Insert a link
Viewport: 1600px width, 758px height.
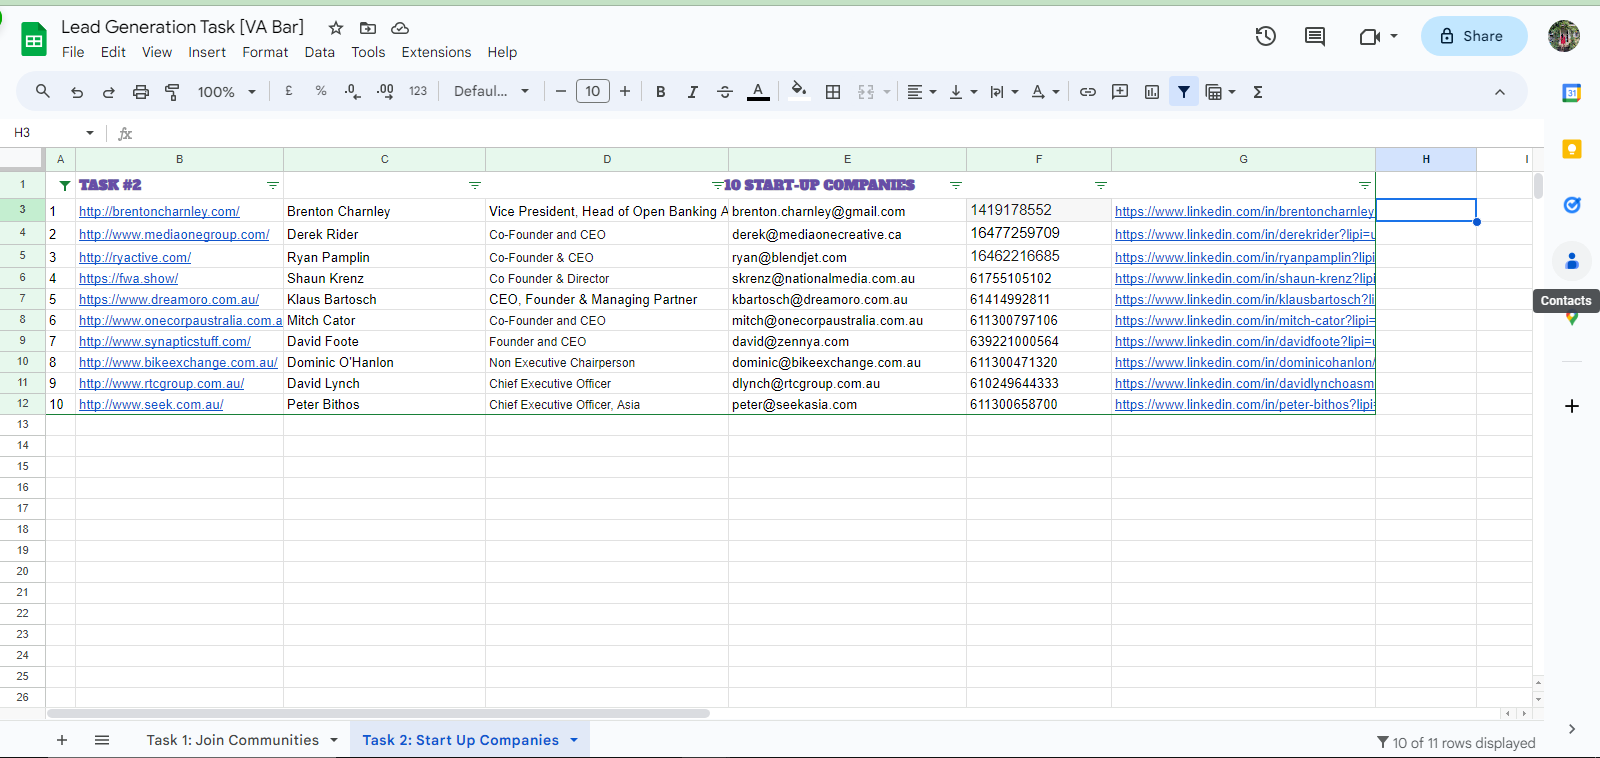pyautogui.click(x=1088, y=92)
